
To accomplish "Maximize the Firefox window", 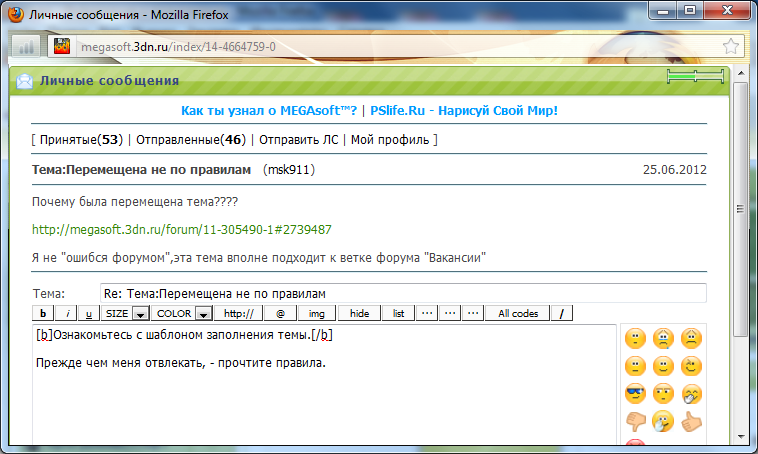I will [690, 10].
